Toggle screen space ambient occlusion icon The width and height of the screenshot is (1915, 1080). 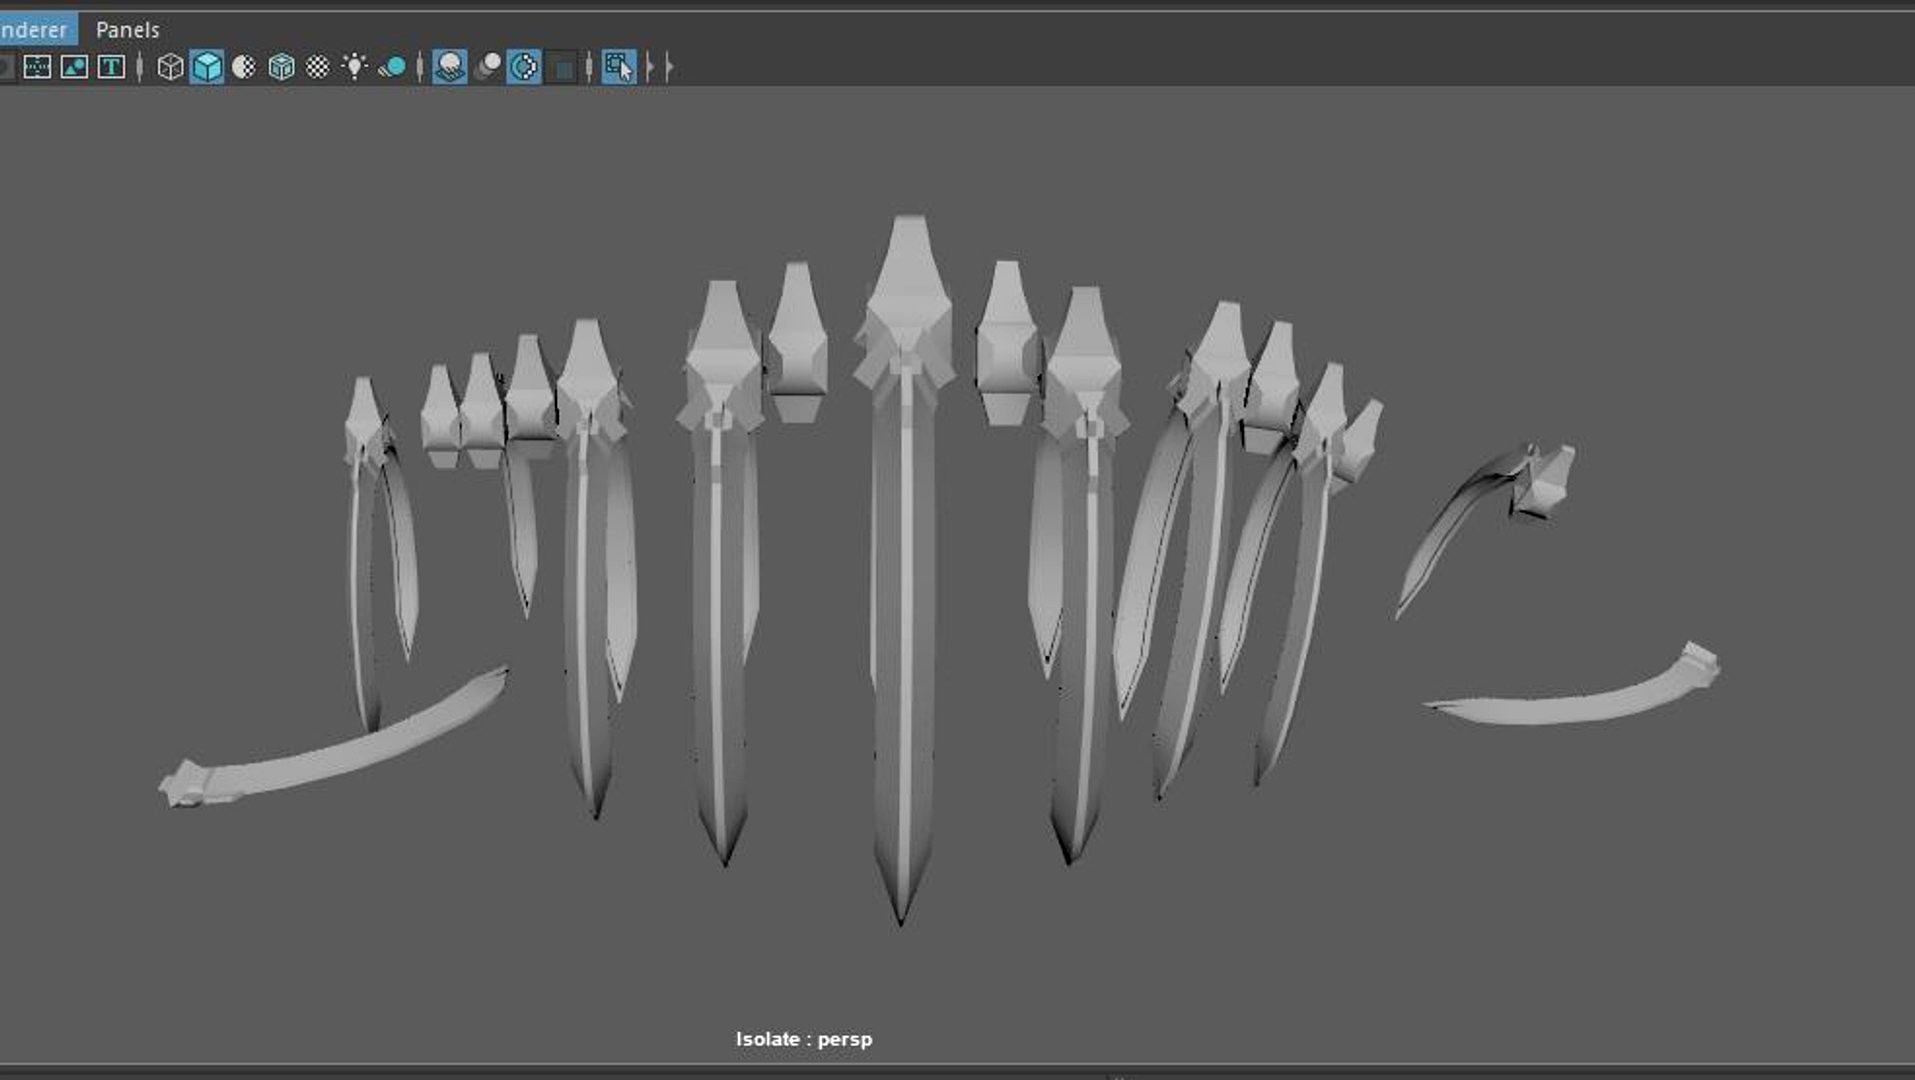tap(450, 67)
